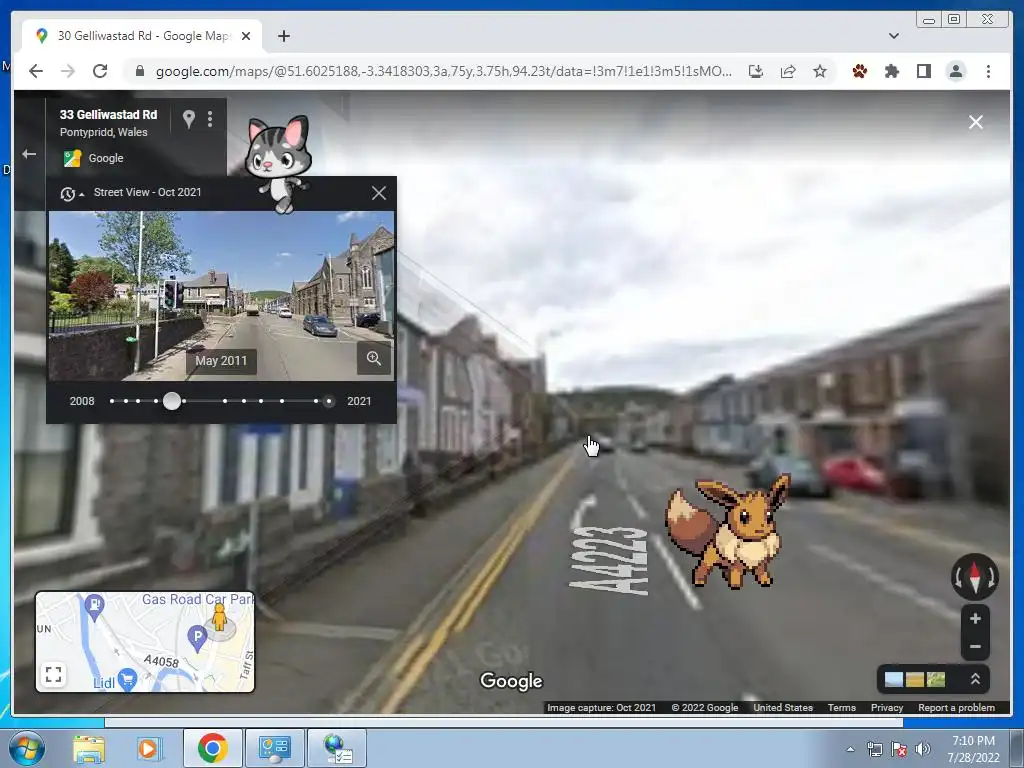Open the globe checklist taskbar program

click(338, 748)
